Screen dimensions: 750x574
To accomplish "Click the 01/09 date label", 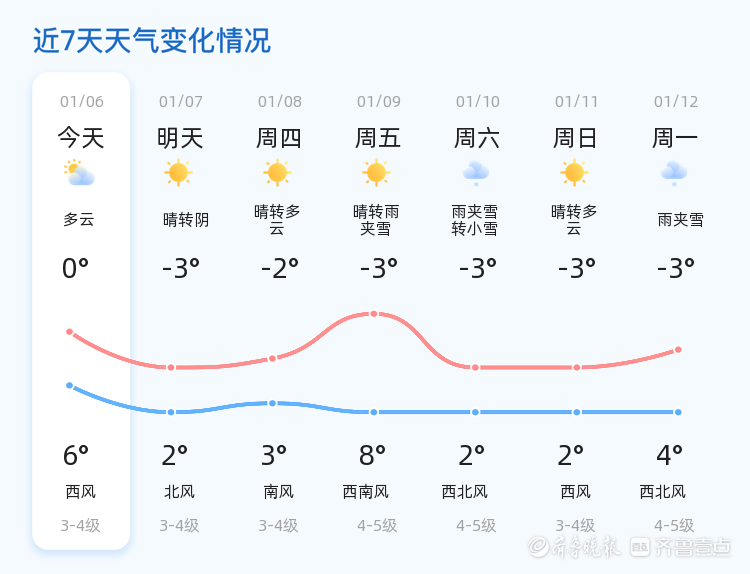I will 379,102.
